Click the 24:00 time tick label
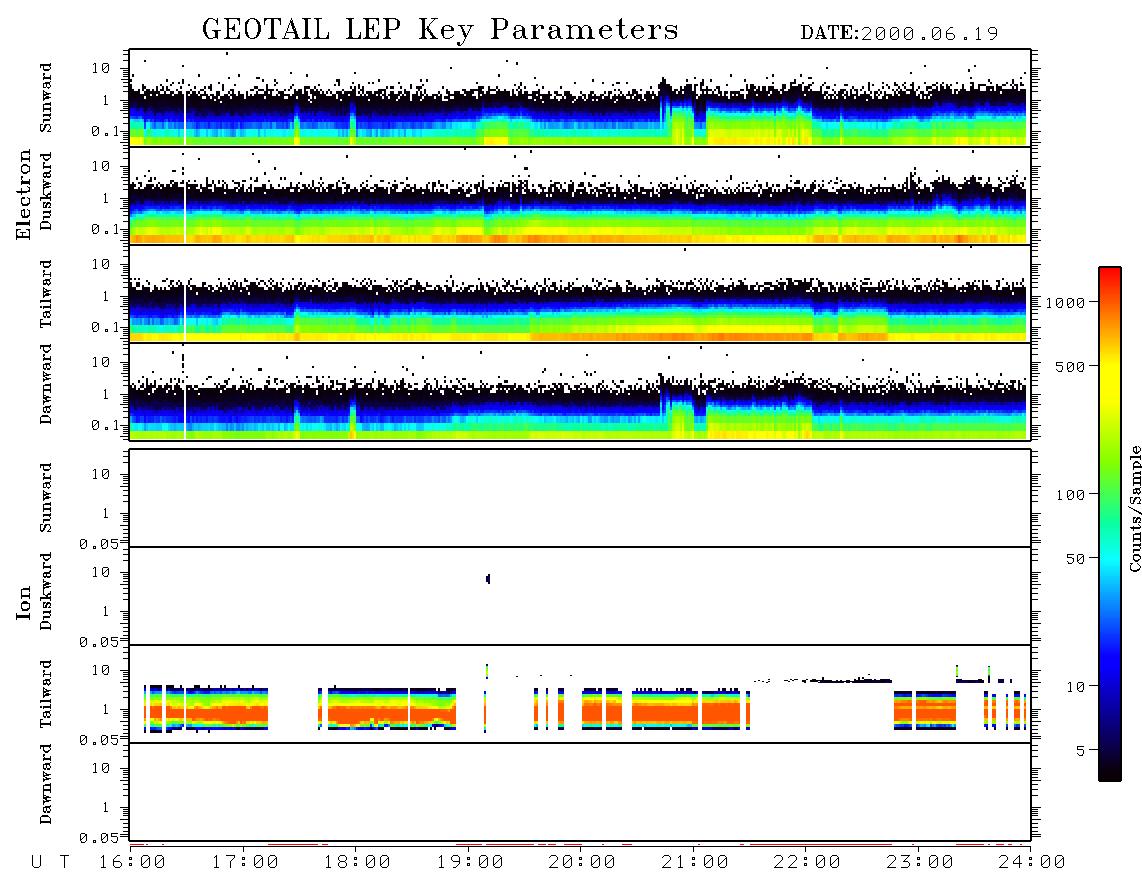Viewport: 1142px width, 880px height. coord(1033,862)
